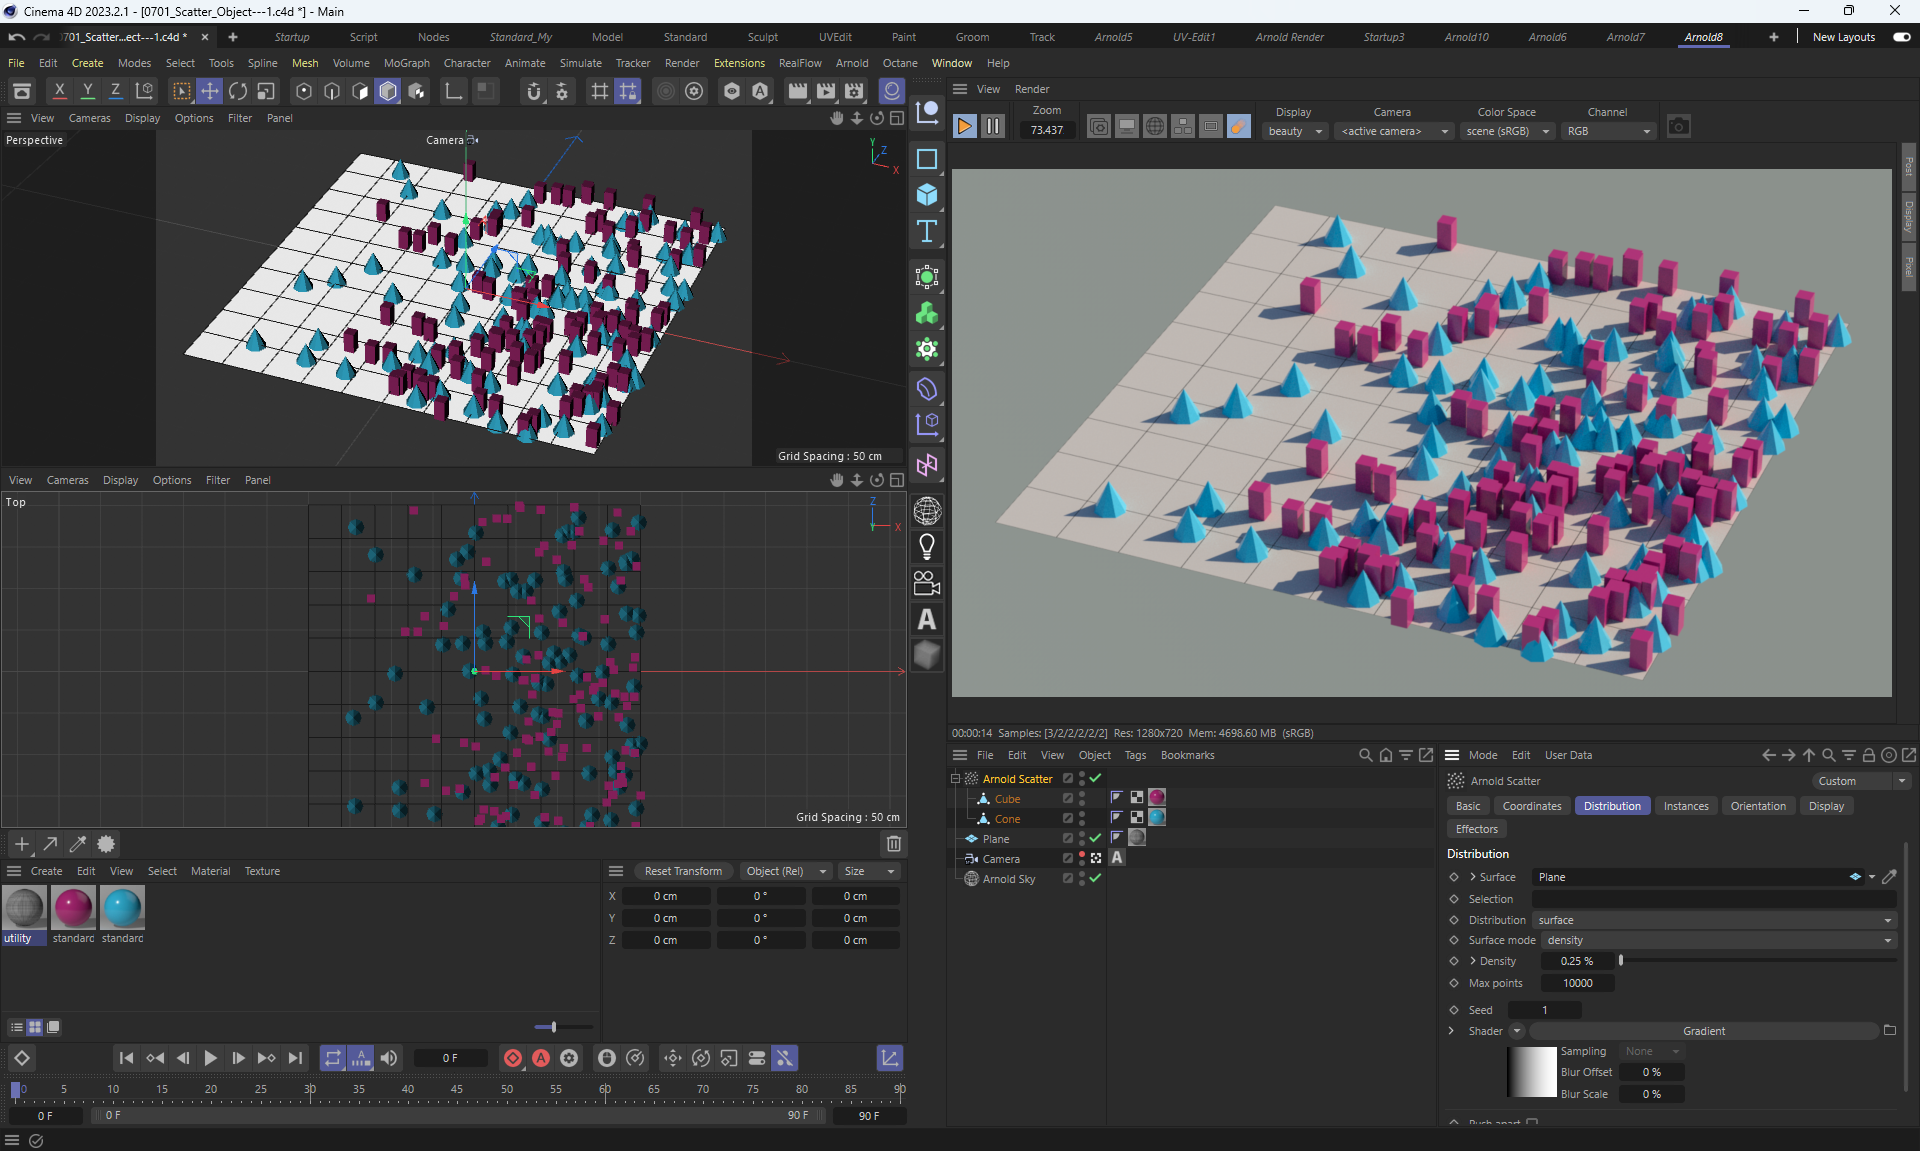Select the Rotate tool in toolbar
Screen dimensions: 1920x1151
coord(238,91)
